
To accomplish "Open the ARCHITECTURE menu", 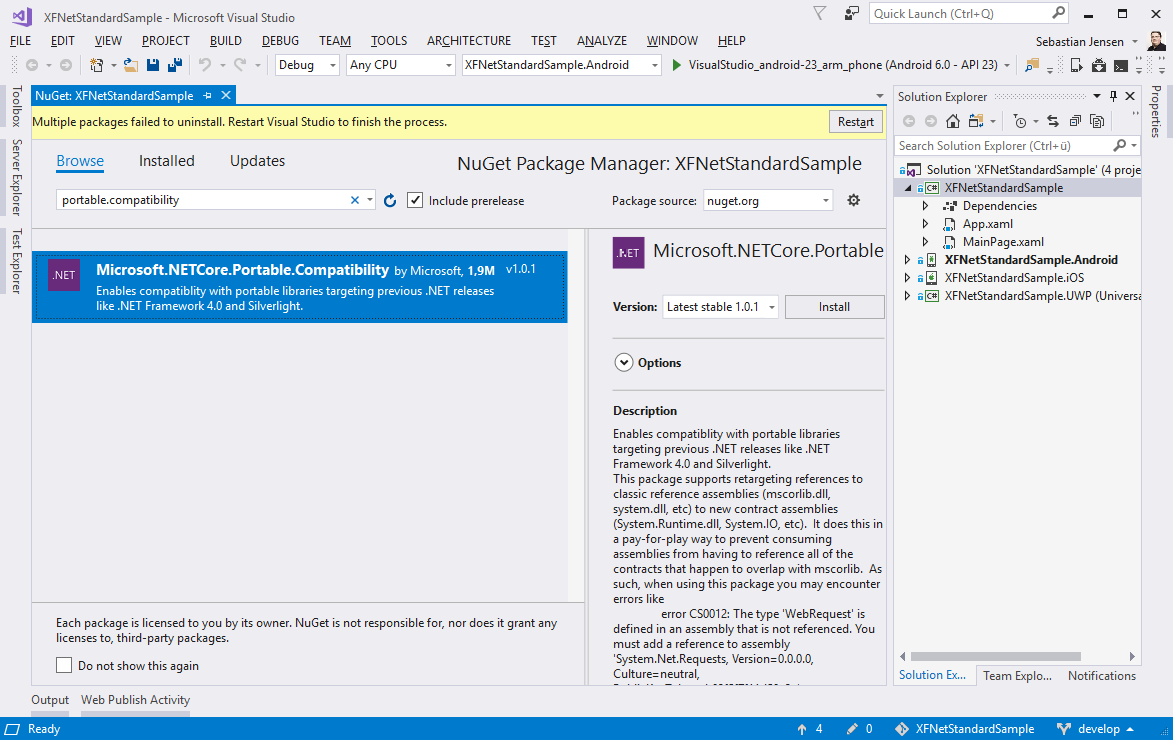I will point(468,41).
